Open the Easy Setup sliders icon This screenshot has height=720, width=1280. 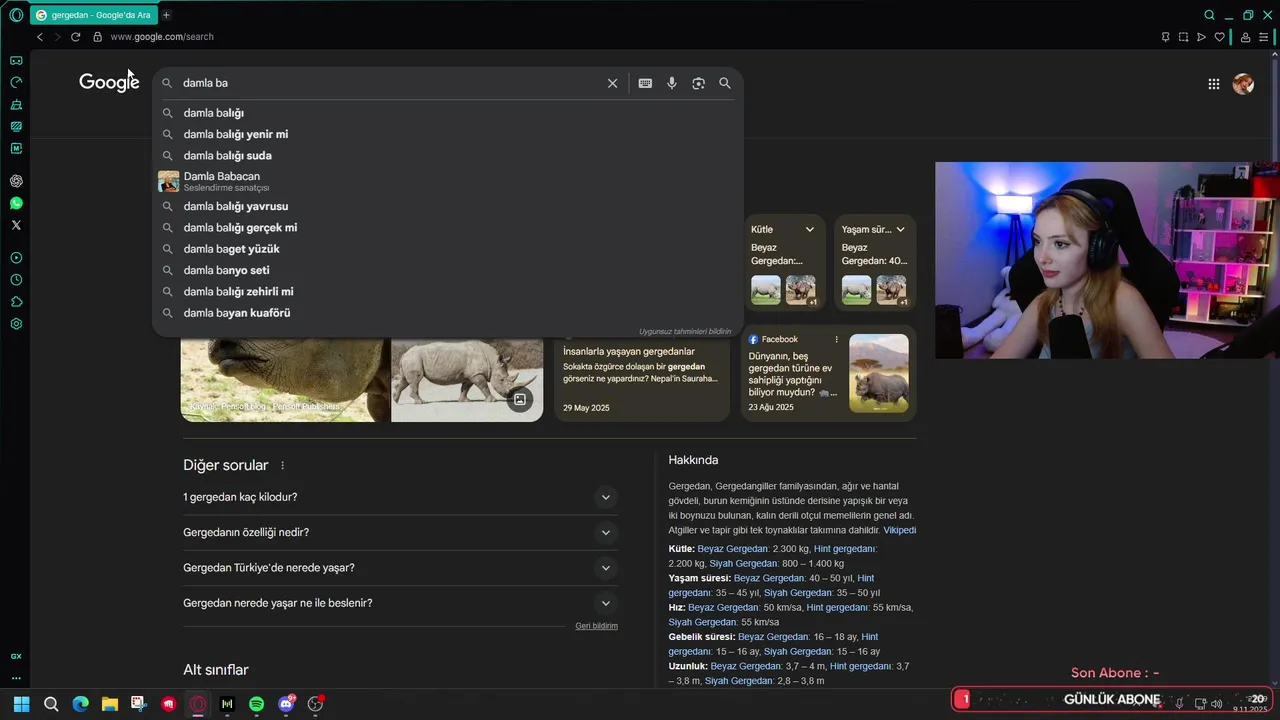pyautogui.click(x=1264, y=37)
